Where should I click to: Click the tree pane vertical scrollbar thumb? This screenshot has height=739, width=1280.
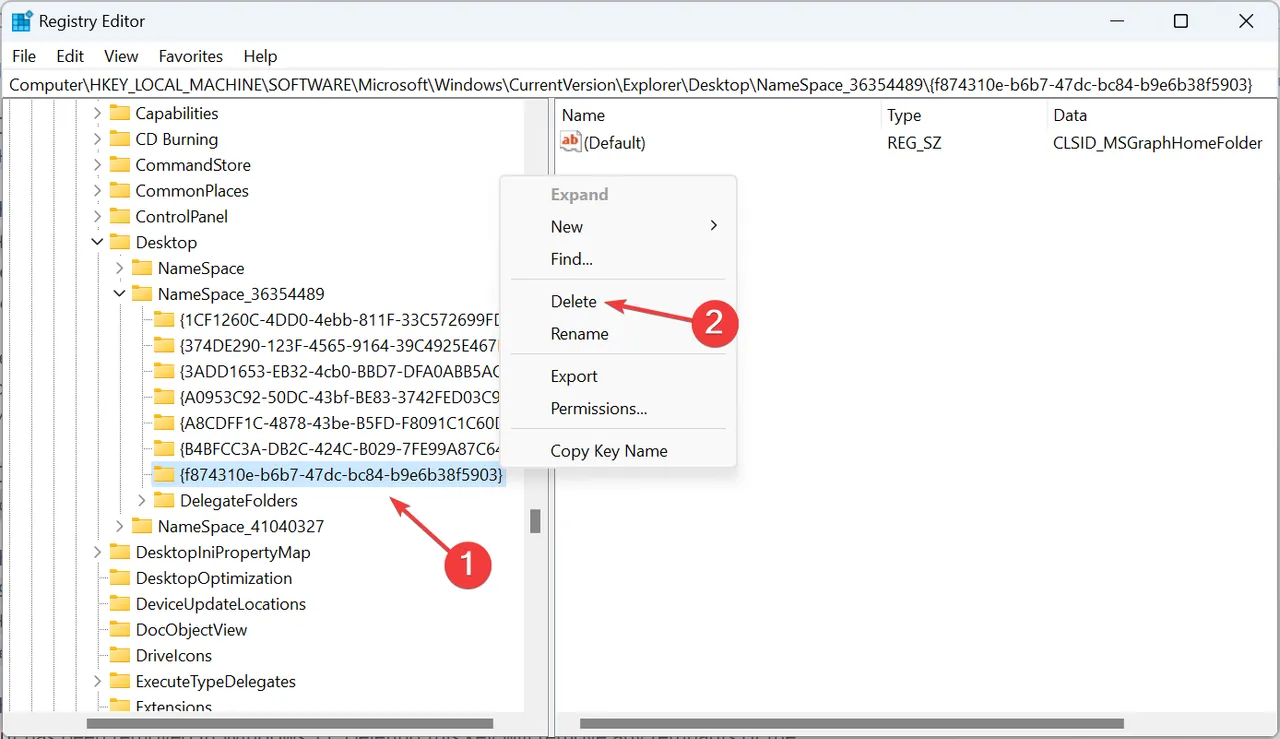click(x=535, y=521)
